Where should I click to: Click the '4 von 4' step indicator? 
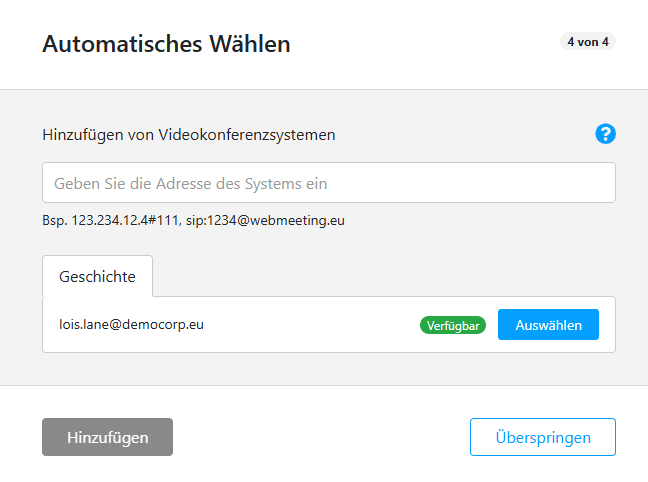click(x=588, y=42)
